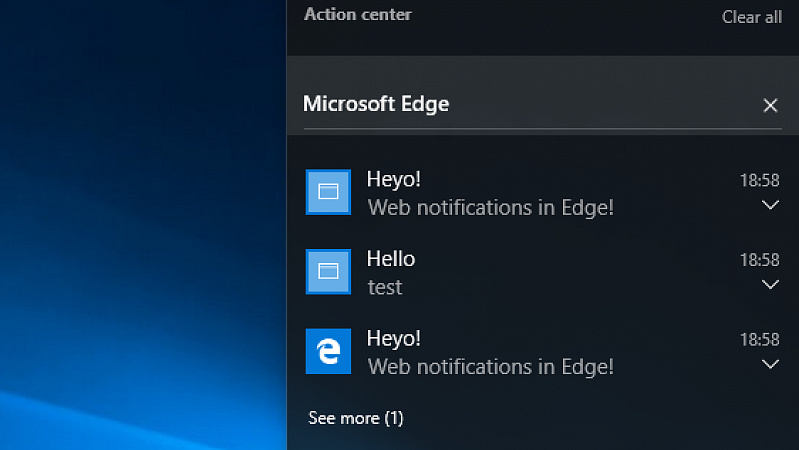The image size is (799, 450).
Task: Click the window icon beside the Hello notification
Action: point(328,272)
